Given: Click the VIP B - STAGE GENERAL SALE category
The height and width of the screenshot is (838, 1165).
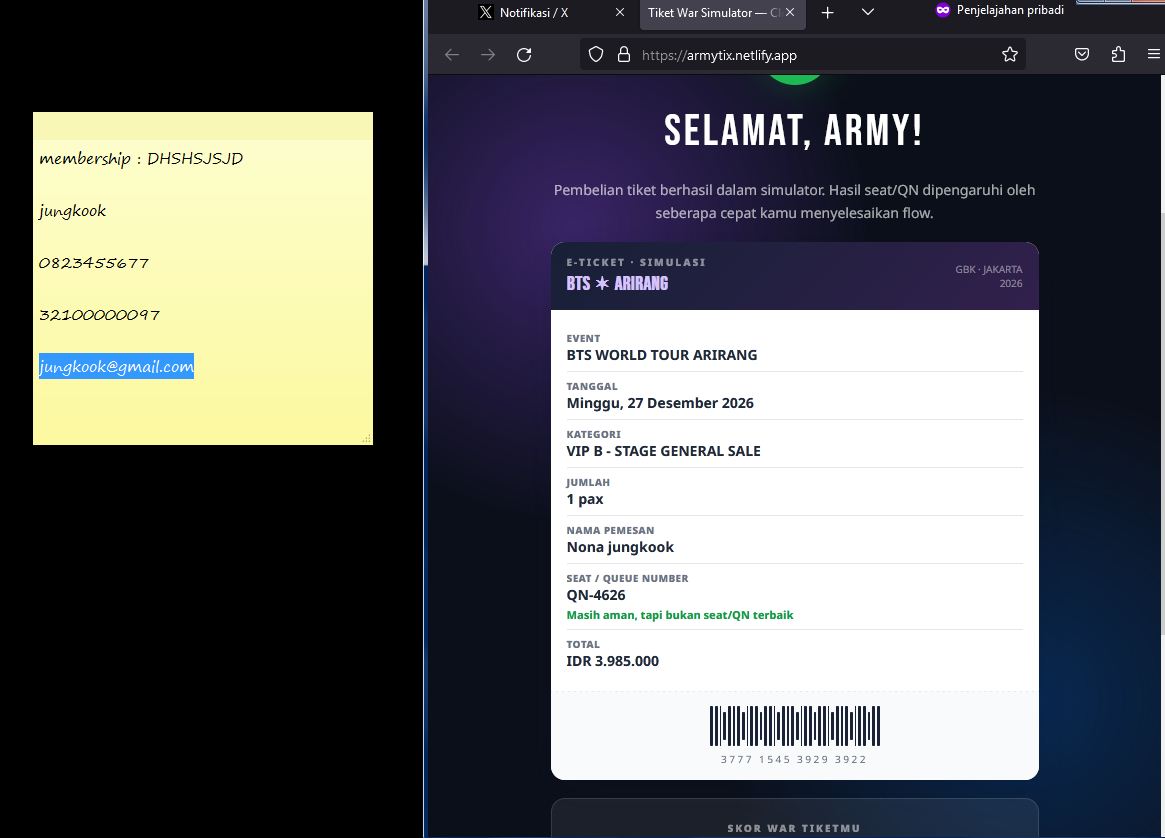Looking at the screenshot, I should [663, 451].
